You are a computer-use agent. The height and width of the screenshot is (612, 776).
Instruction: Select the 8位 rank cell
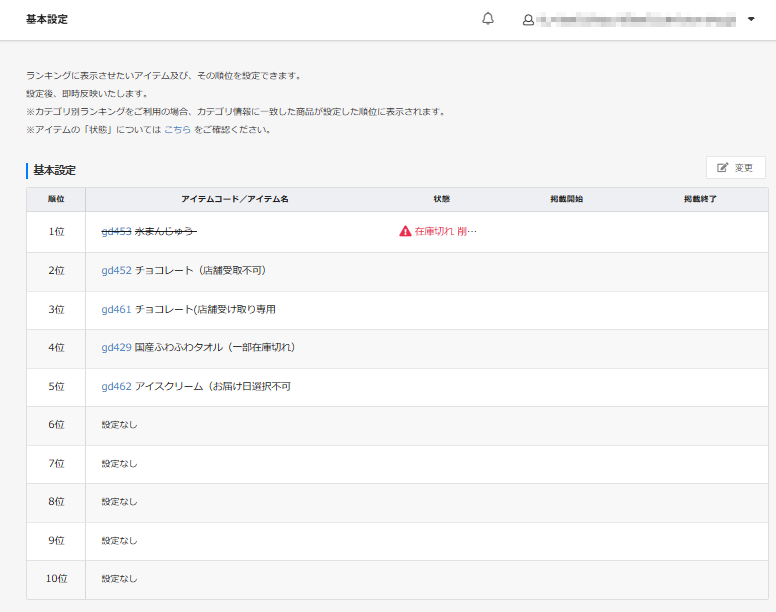[x=56, y=502]
